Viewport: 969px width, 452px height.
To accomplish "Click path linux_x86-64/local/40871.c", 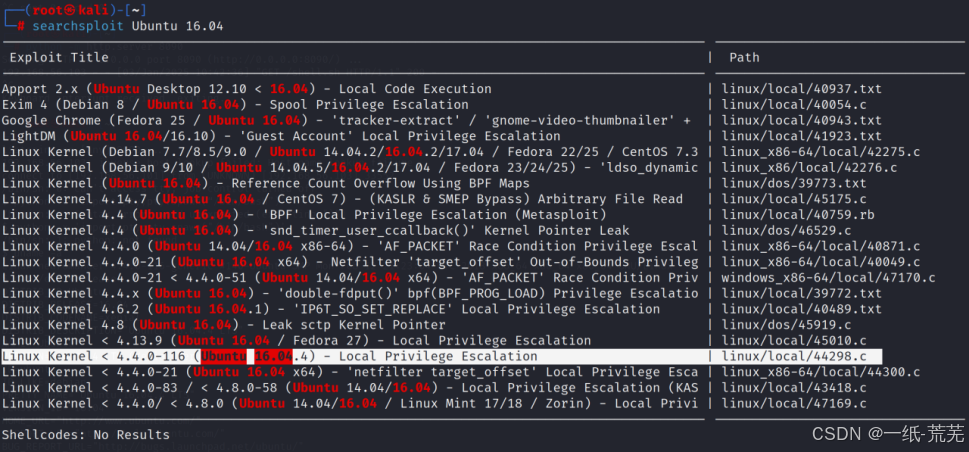I will click(821, 246).
